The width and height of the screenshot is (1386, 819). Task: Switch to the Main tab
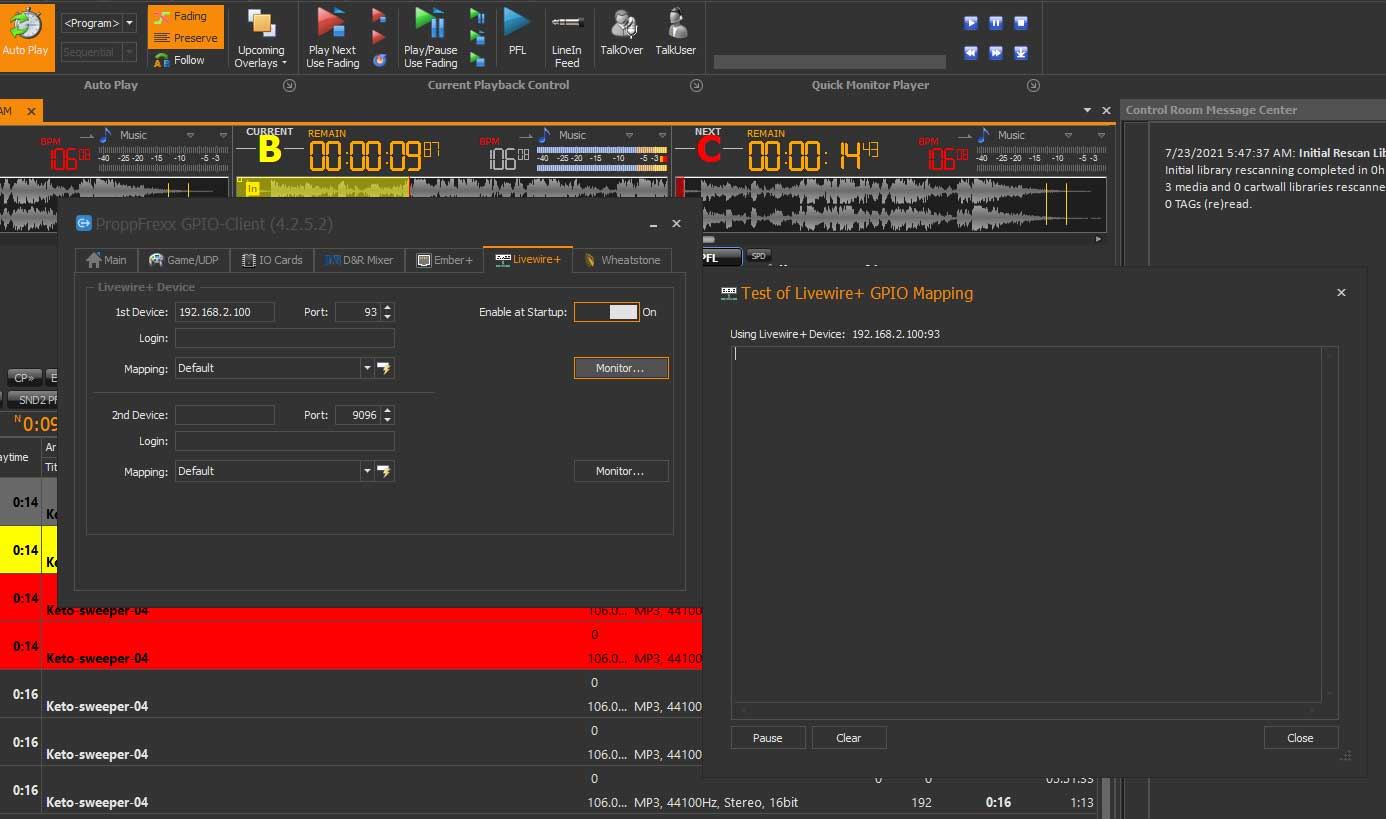[x=107, y=260]
